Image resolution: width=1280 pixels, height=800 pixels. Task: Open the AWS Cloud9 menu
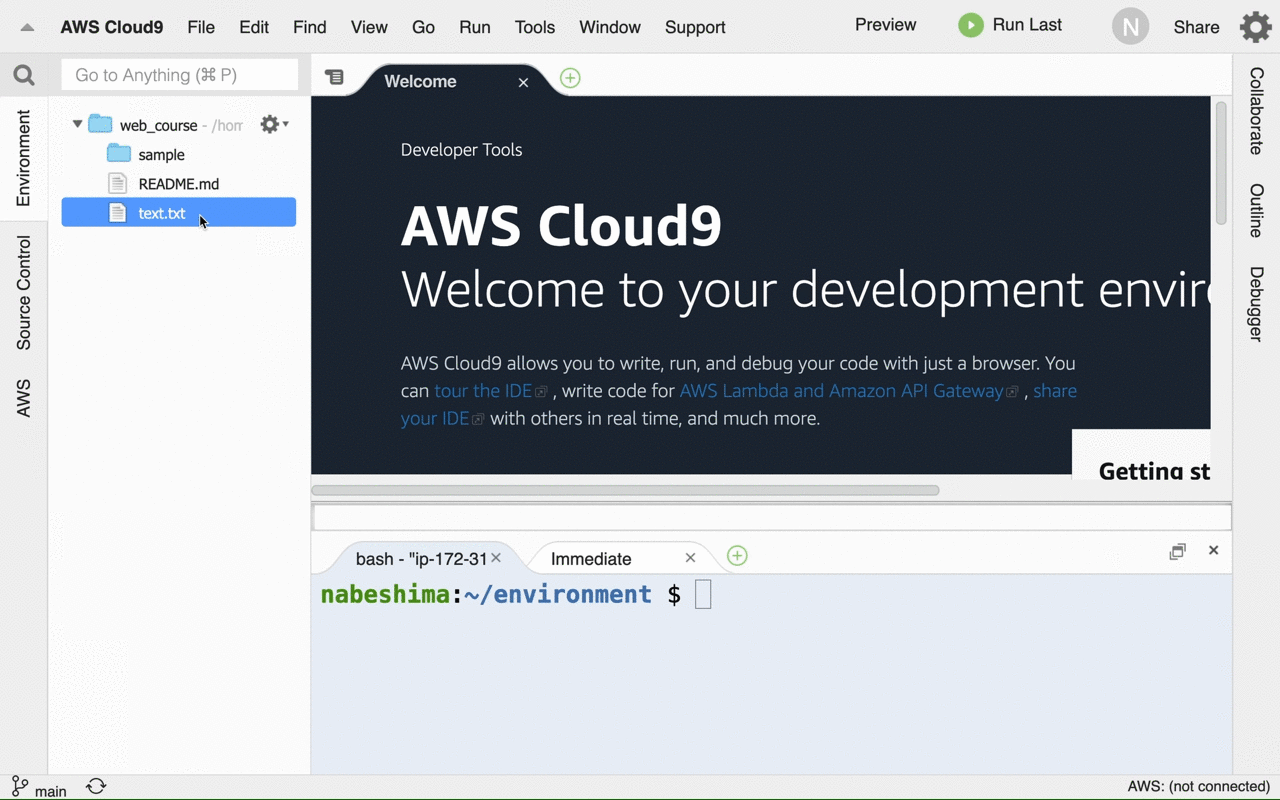coord(112,27)
